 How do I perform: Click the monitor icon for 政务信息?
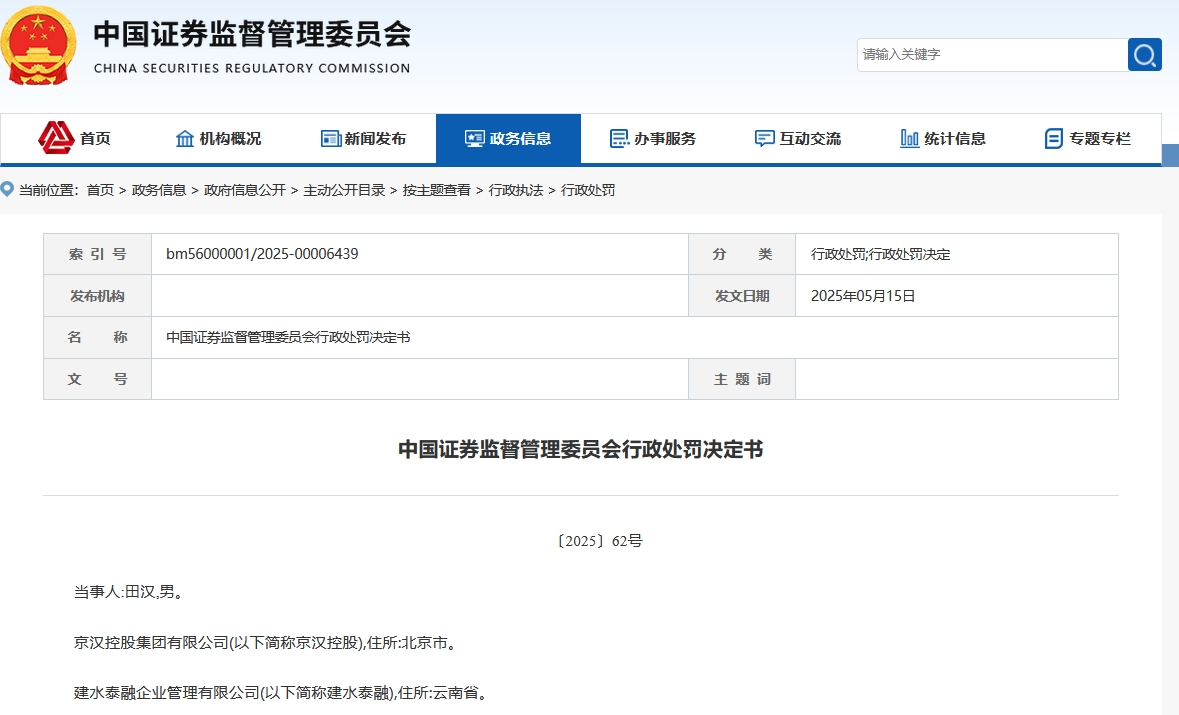tap(474, 138)
